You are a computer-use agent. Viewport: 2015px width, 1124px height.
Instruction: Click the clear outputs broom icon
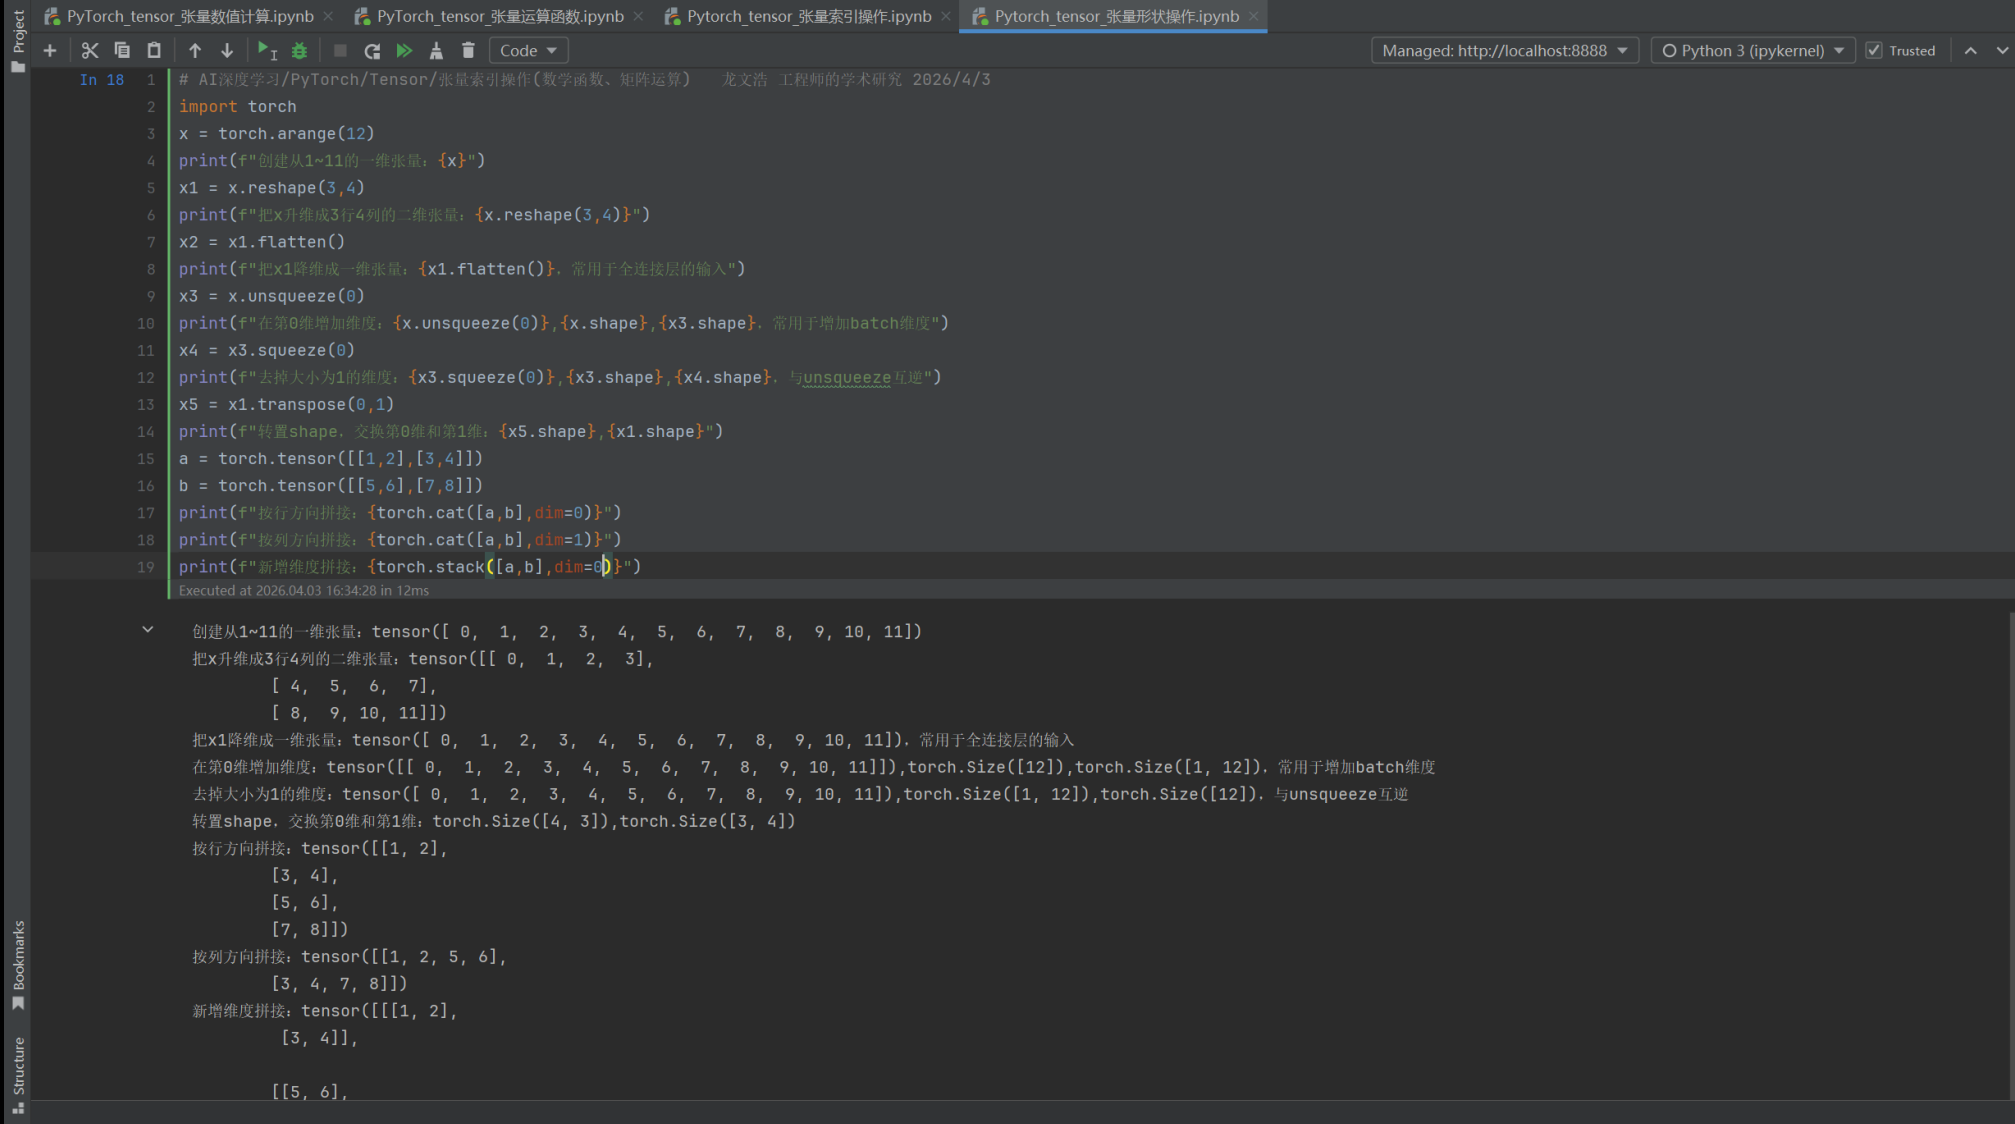436,51
